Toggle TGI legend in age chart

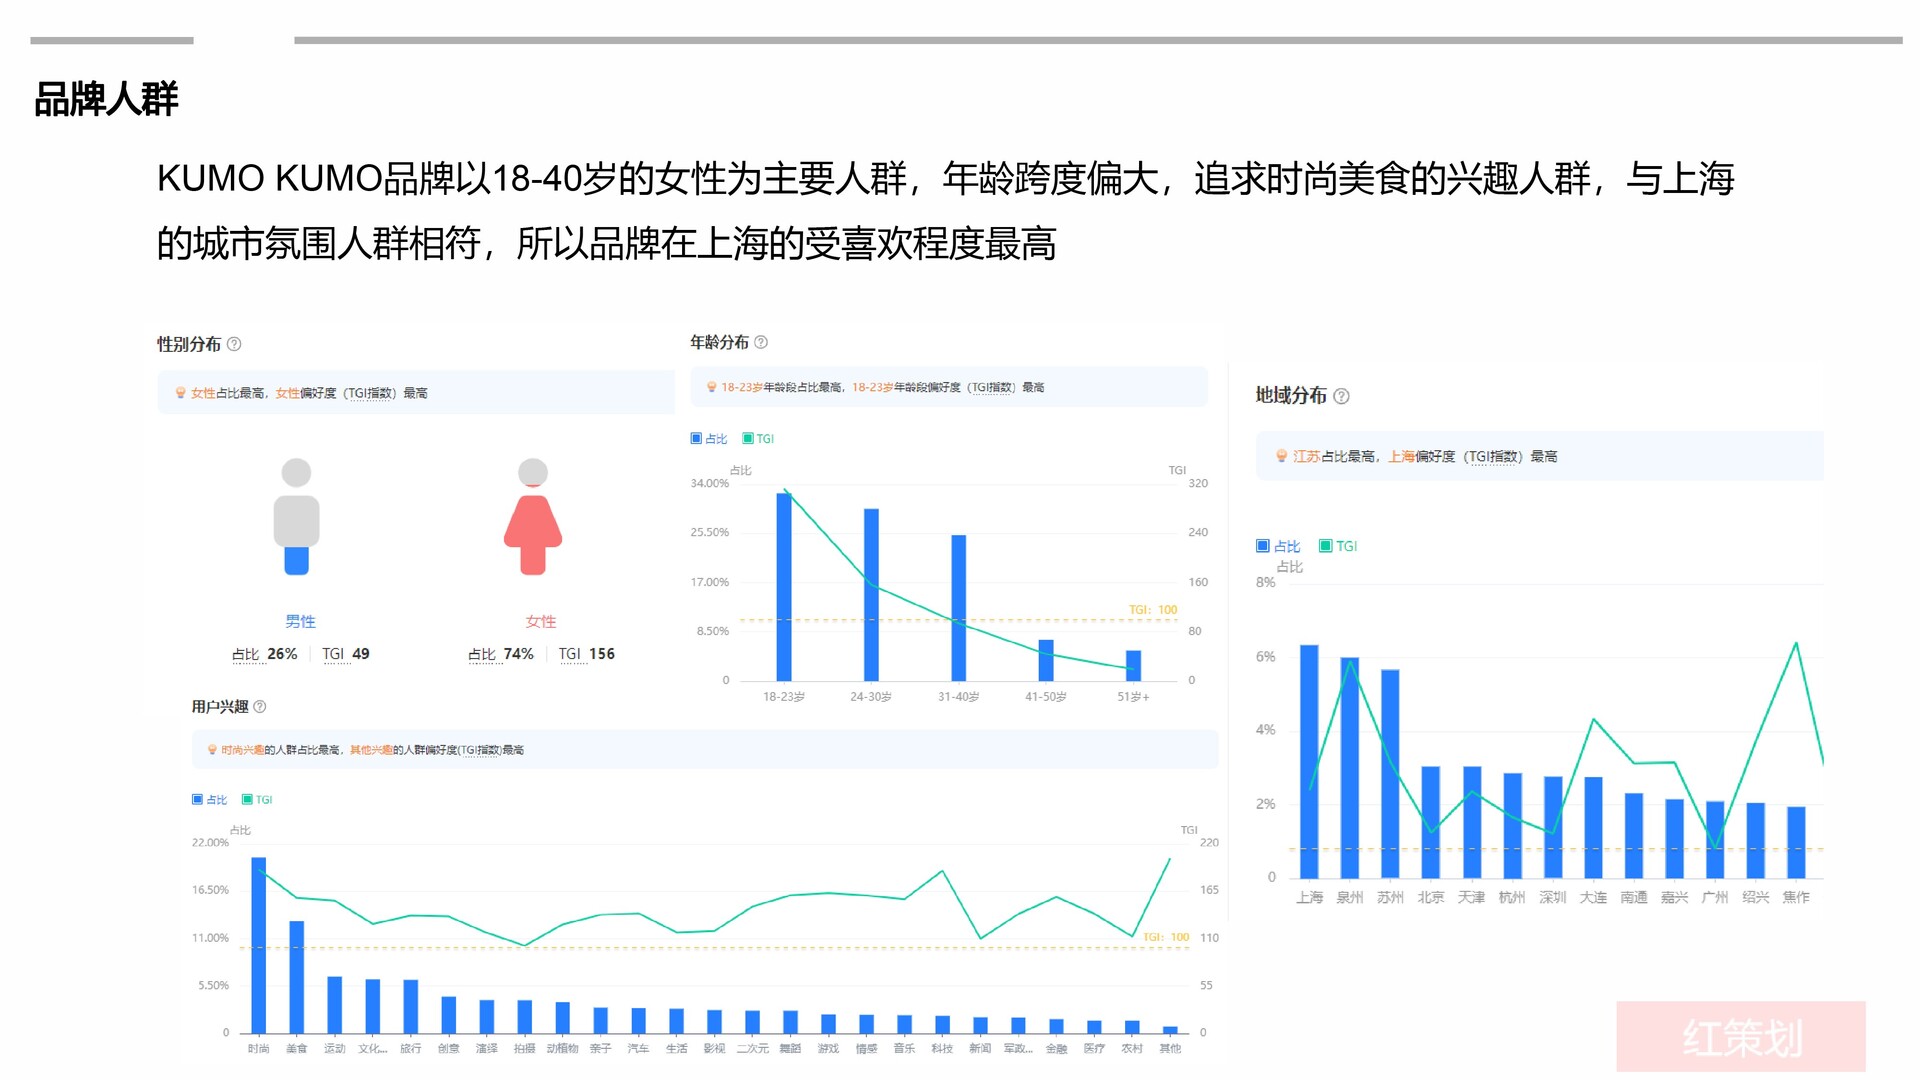pyautogui.click(x=759, y=438)
